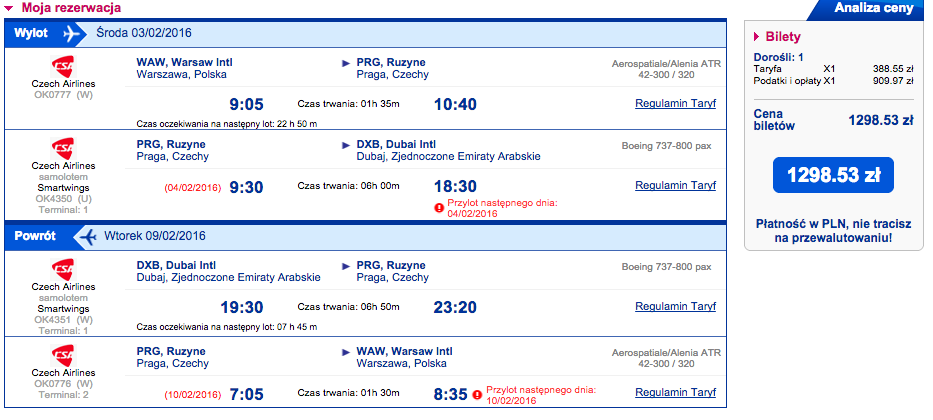Open Regulamin Taryf for the WAW to PRG flight
Screen dimensions: 933x420
pos(675,104)
